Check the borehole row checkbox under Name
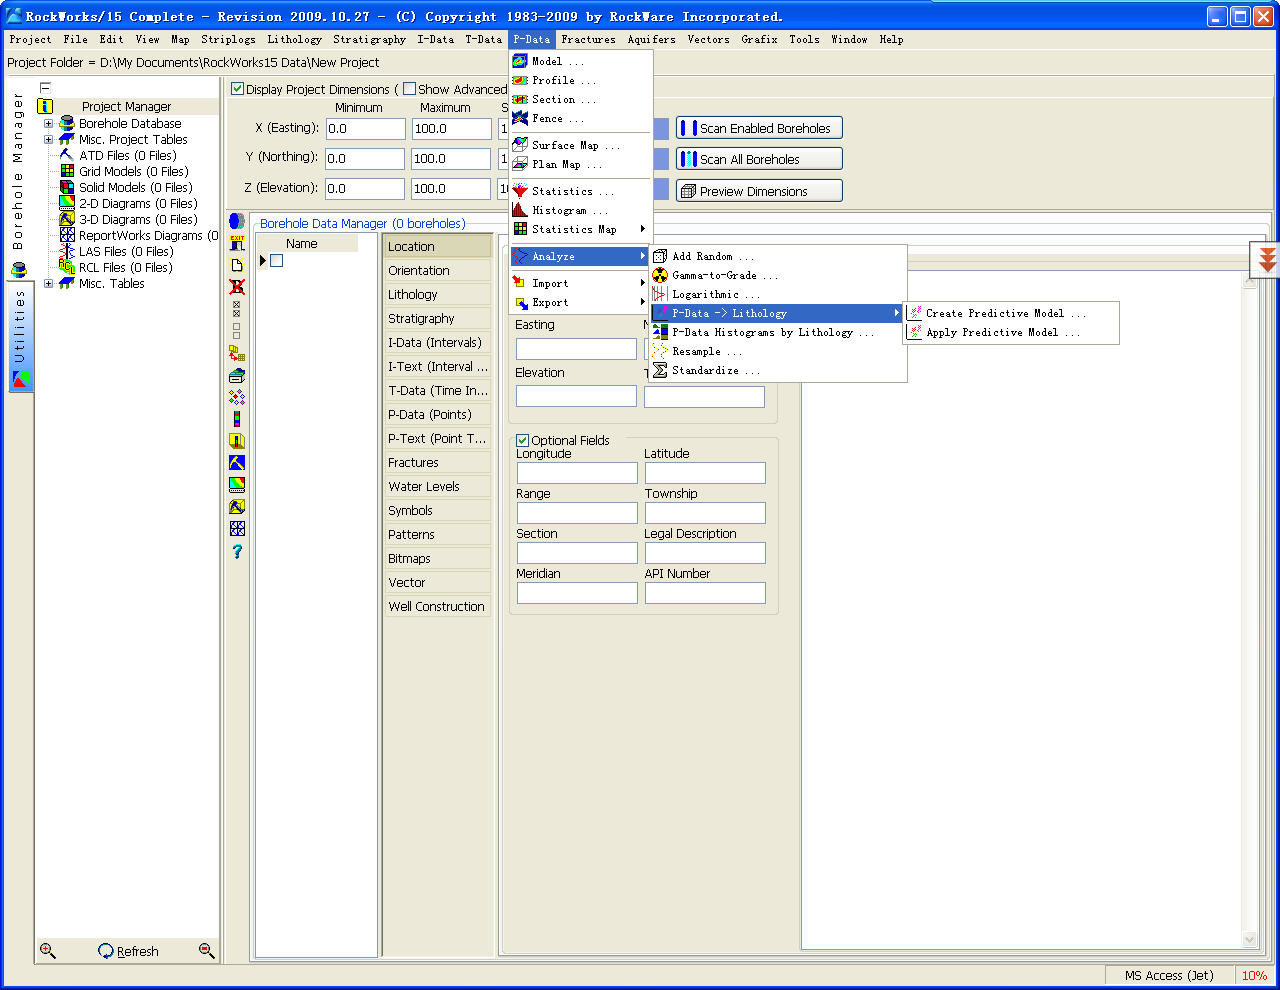 pos(277,260)
